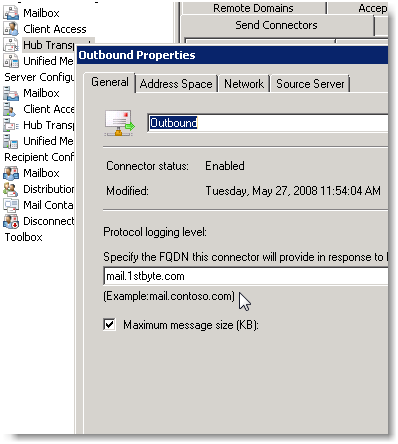The width and height of the screenshot is (398, 444).
Task: Switch to the General tab
Action: [x=110, y=82]
